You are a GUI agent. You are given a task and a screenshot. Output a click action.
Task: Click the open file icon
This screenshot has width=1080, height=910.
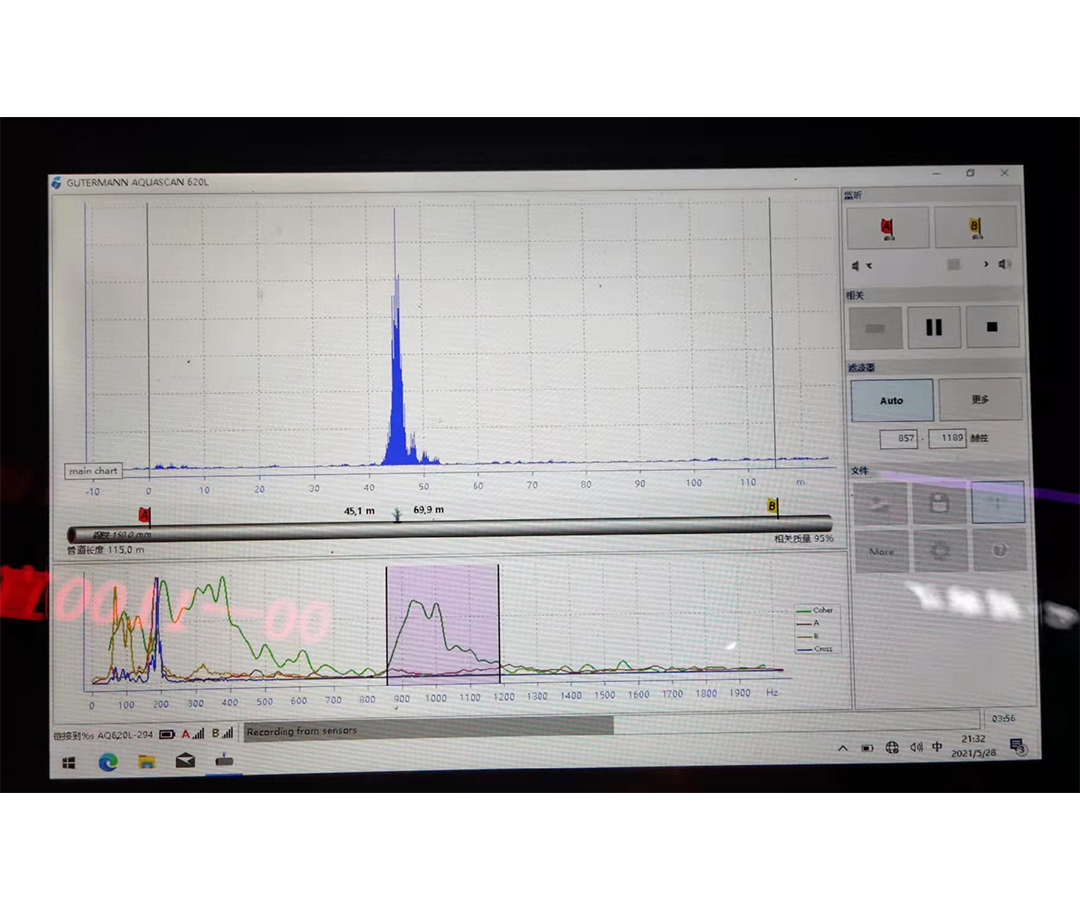[x=880, y=504]
